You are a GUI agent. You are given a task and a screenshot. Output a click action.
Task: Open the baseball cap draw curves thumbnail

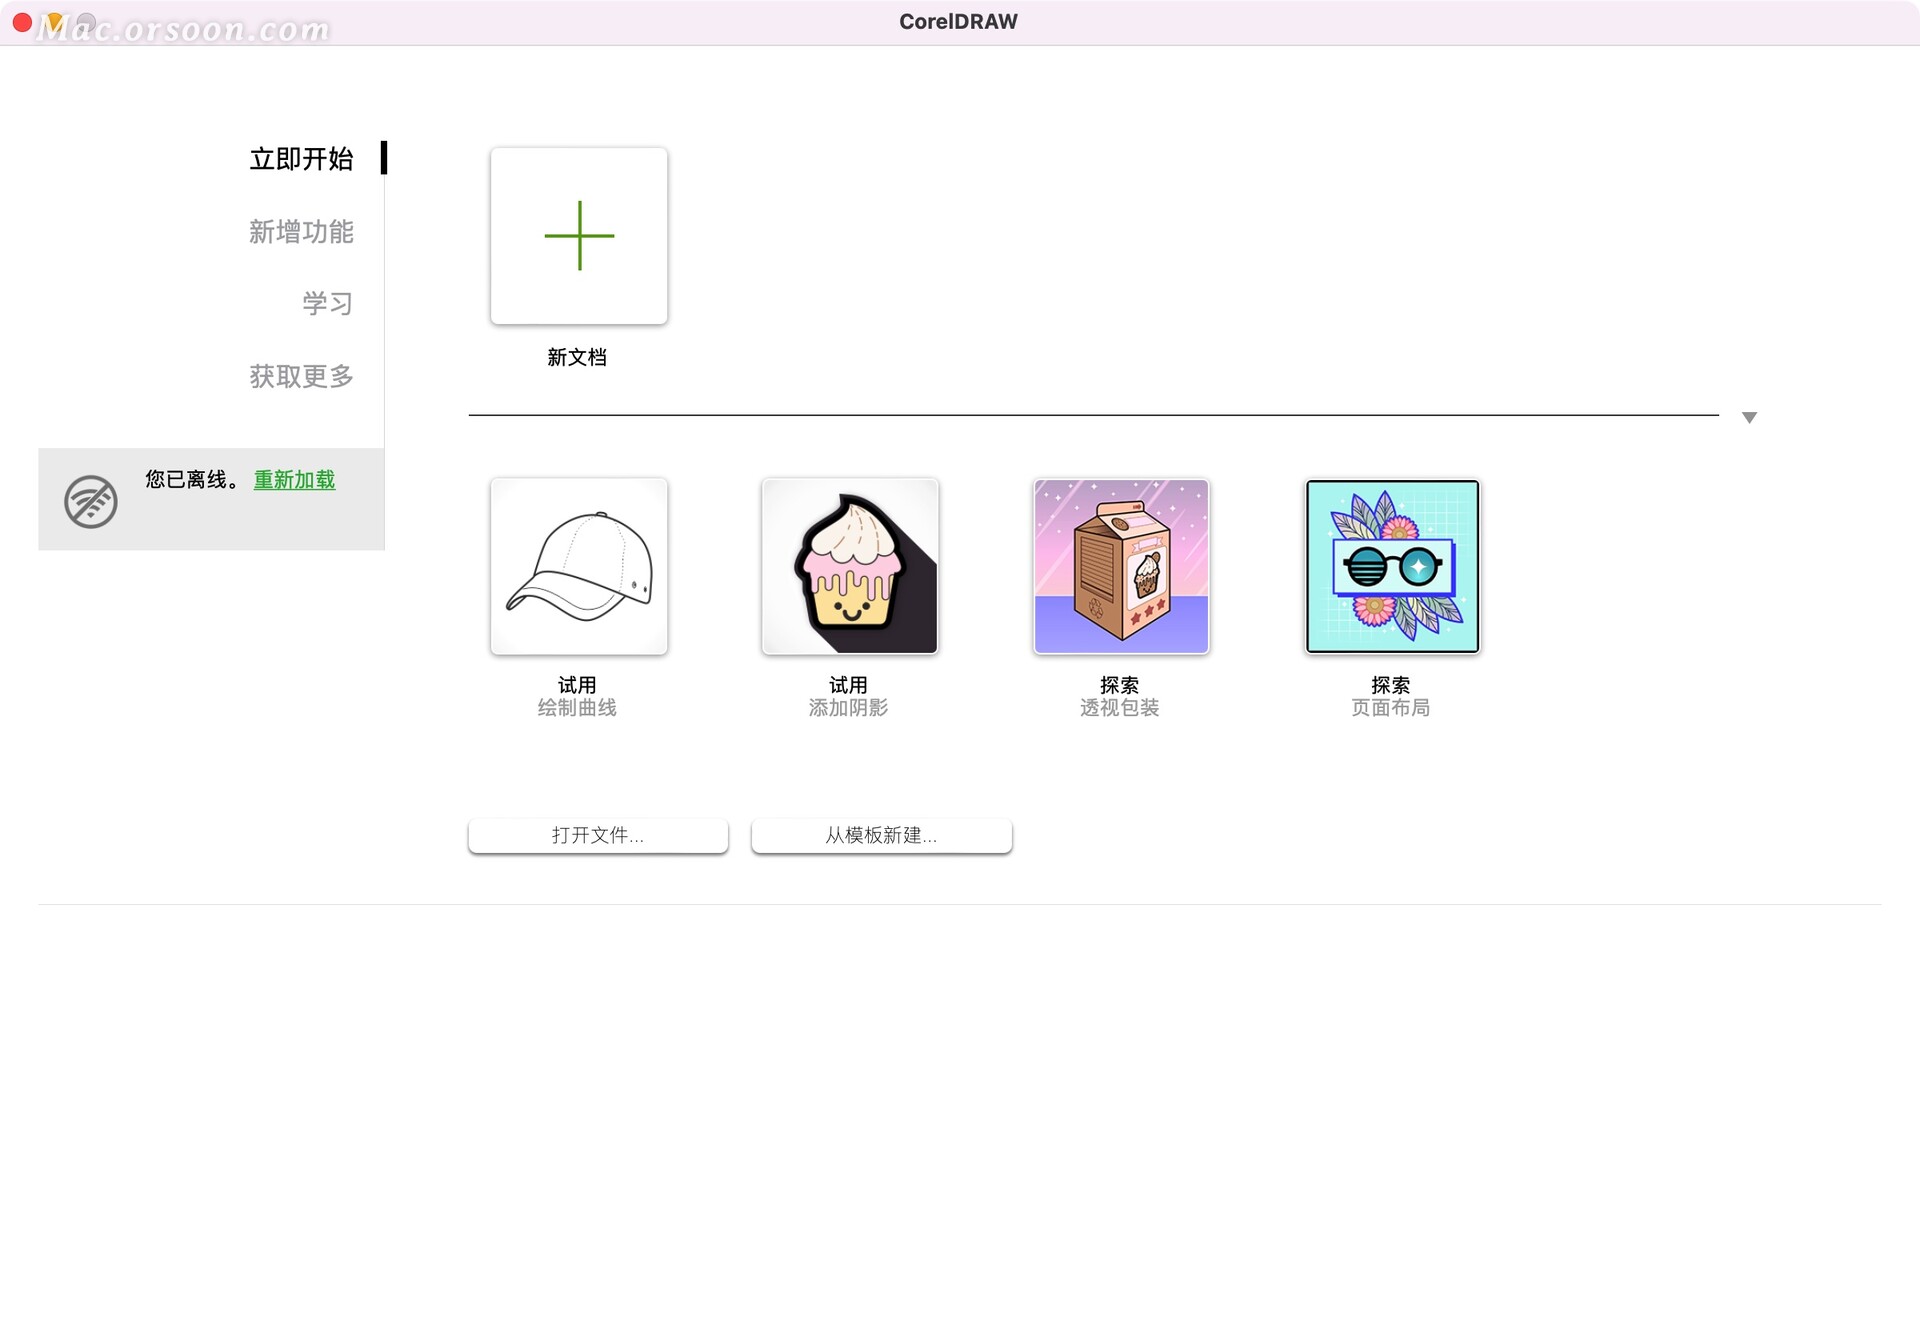(579, 566)
